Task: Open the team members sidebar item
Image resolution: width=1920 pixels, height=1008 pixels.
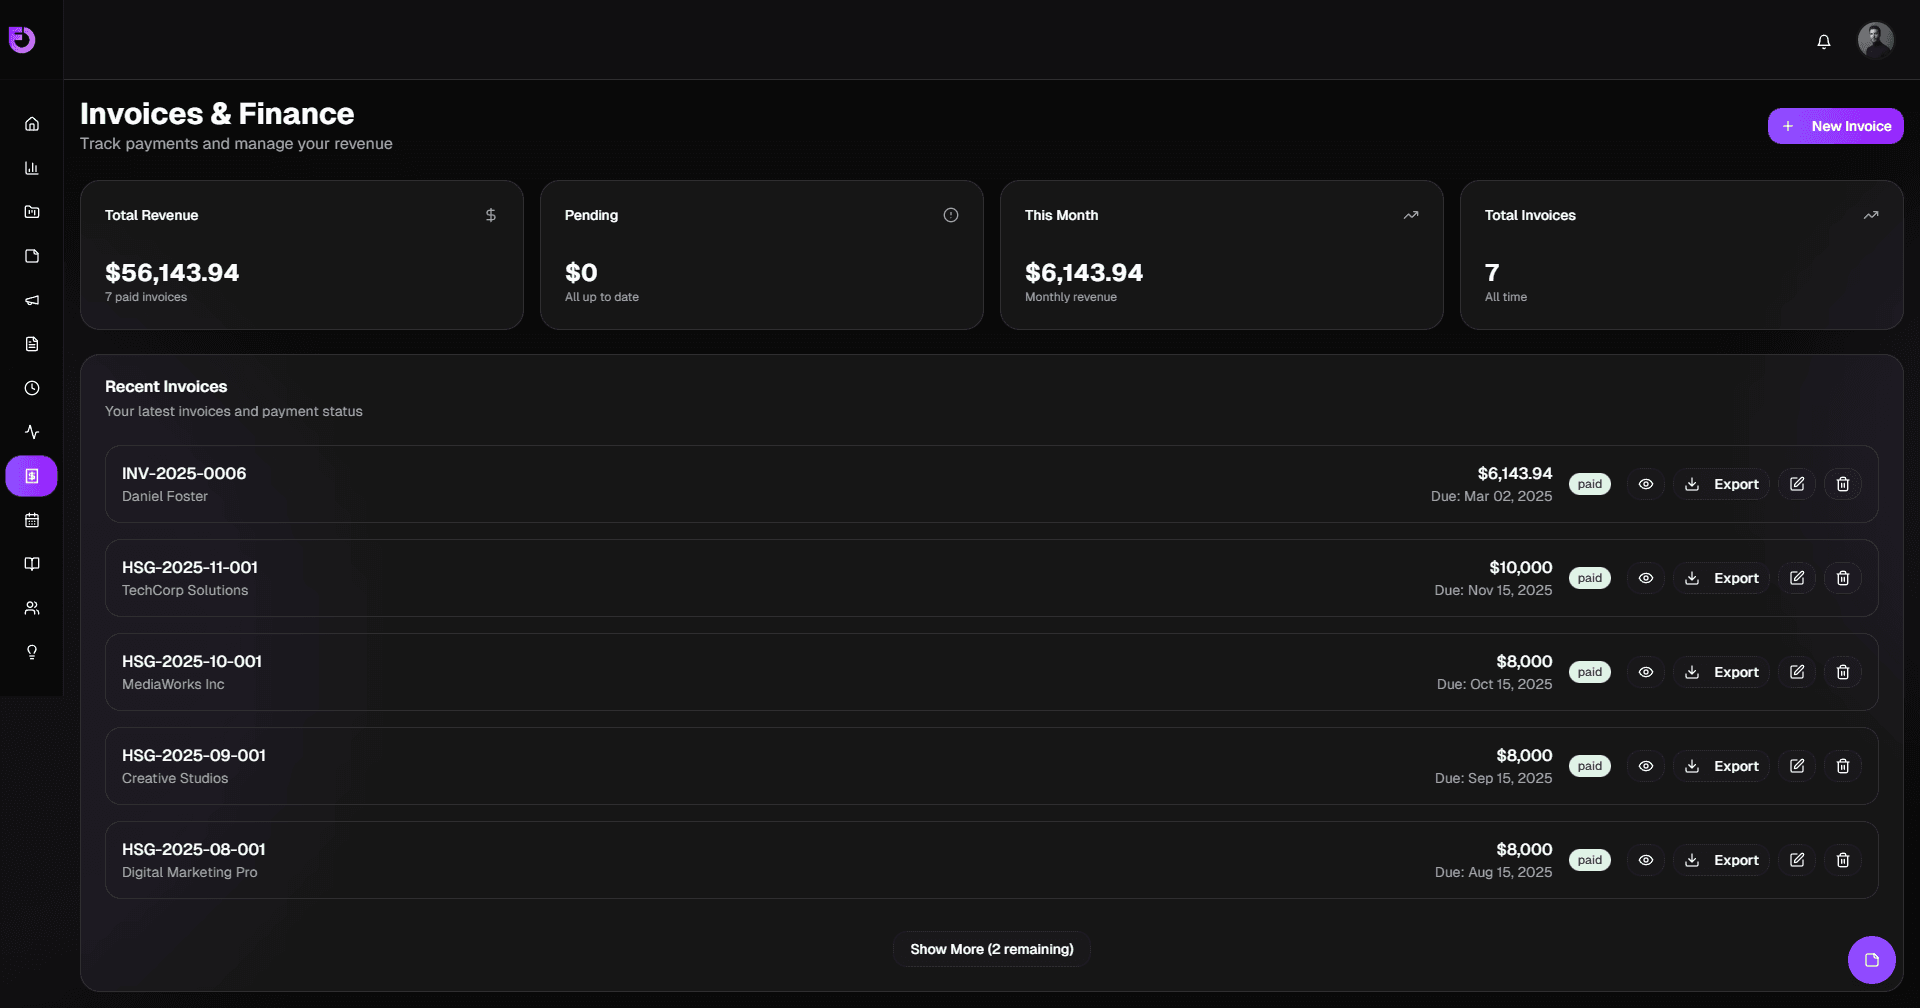Action: pyautogui.click(x=32, y=608)
